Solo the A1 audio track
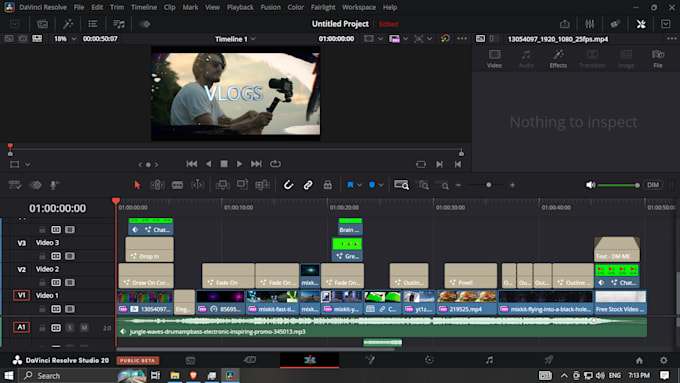This screenshot has width=680, height=383. coord(70,327)
